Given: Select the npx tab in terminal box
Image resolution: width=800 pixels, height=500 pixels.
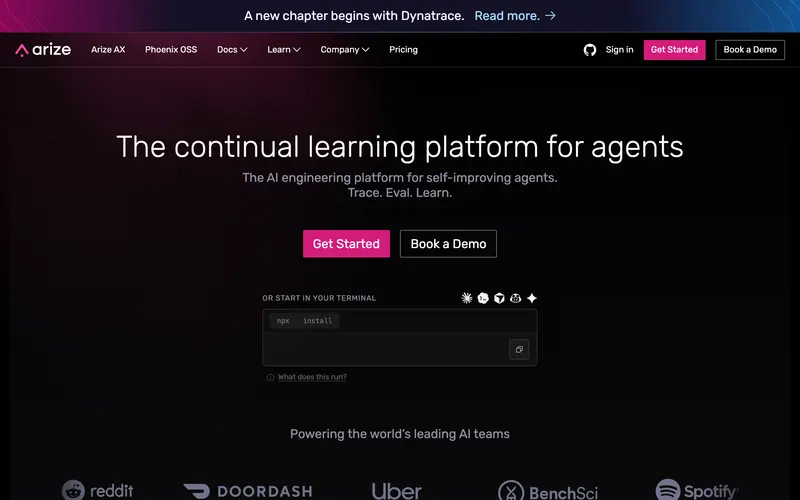Looking at the screenshot, I should click(x=283, y=321).
